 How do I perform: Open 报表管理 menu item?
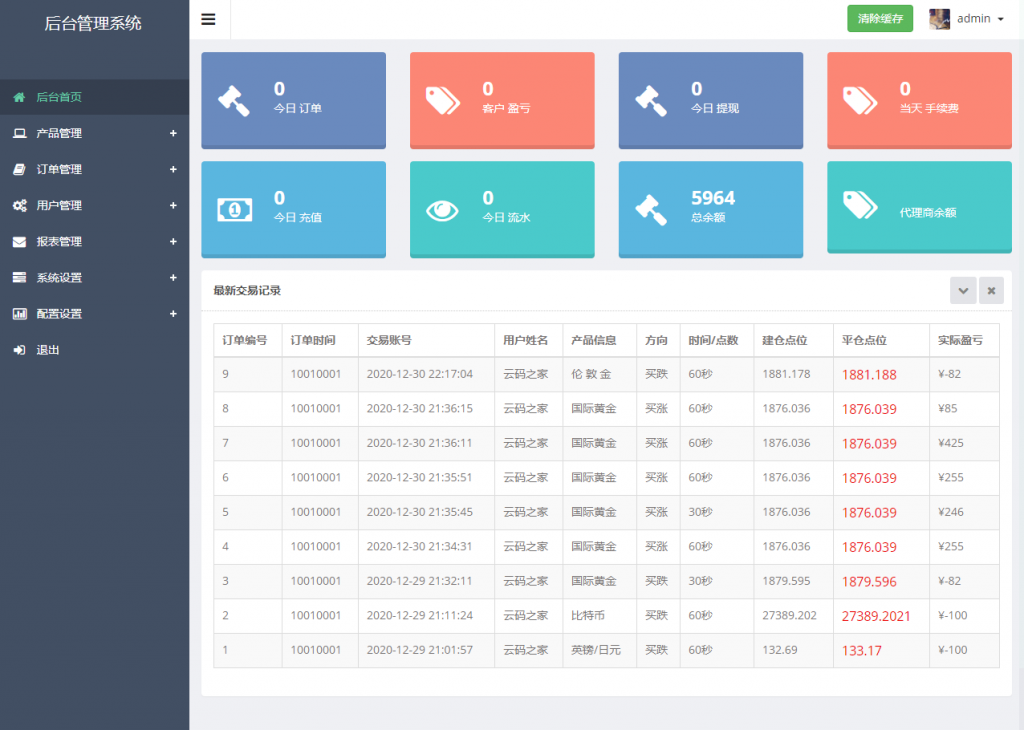point(59,241)
